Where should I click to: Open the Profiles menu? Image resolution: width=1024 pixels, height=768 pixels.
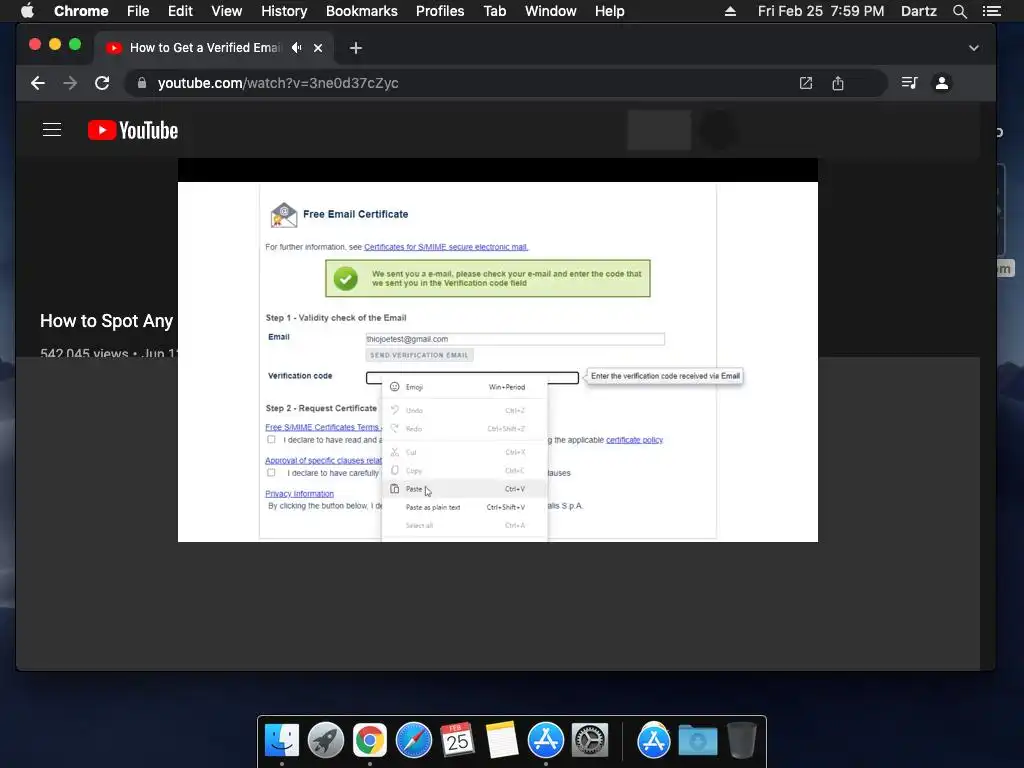tap(440, 11)
